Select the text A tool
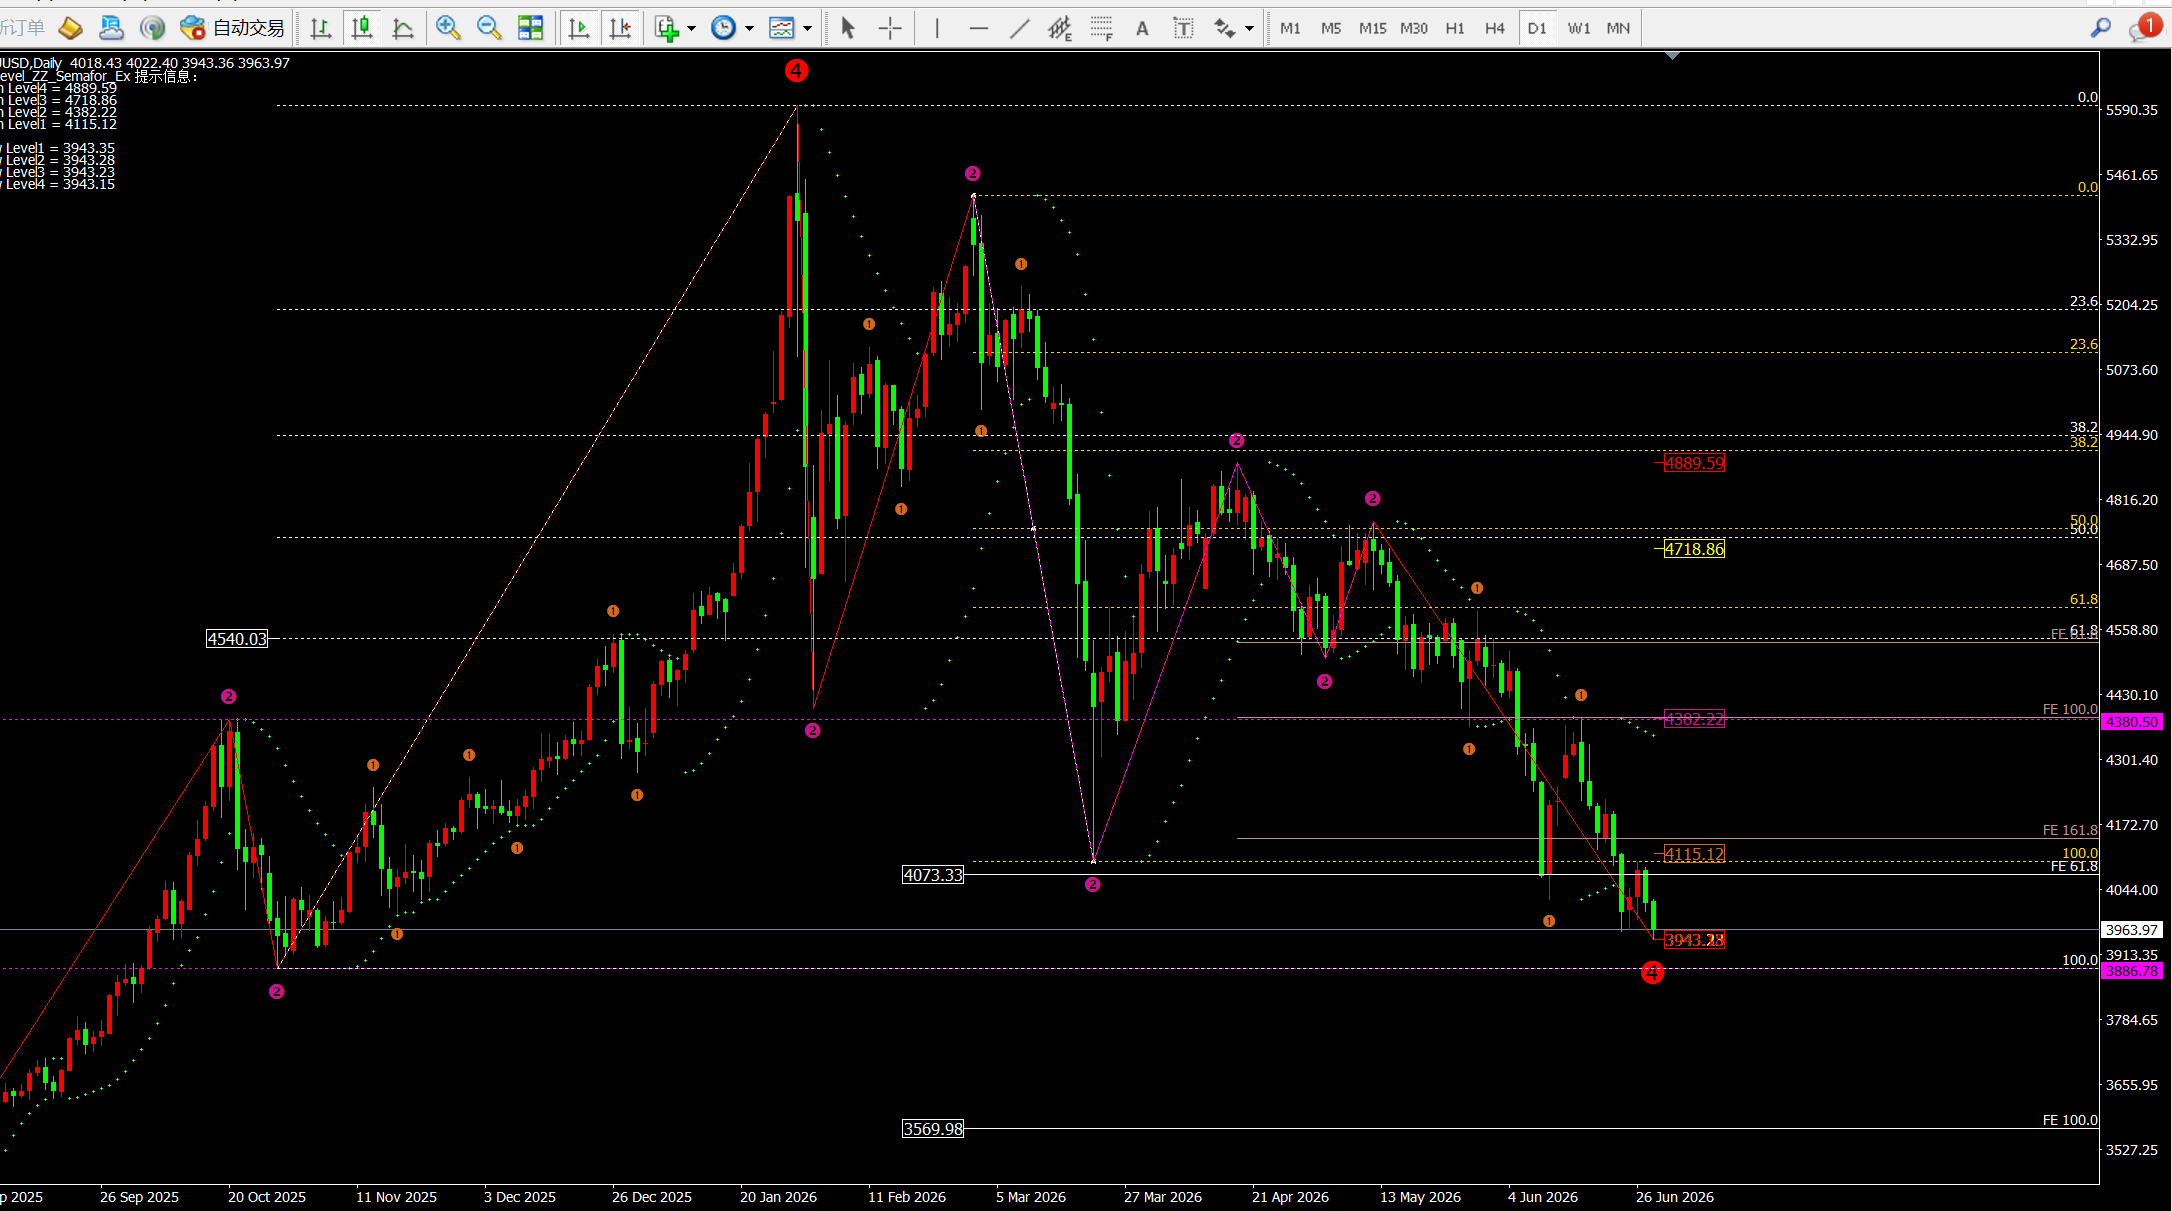 (1142, 28)
